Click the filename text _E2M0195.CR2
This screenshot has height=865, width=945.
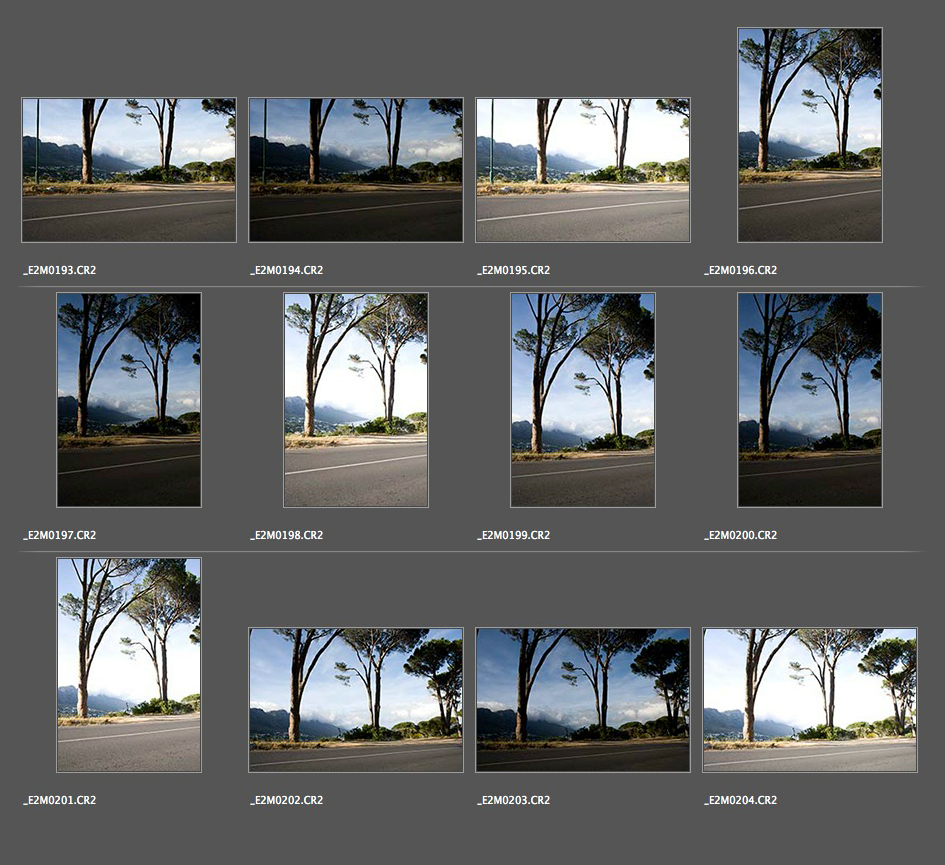pyautogui.click(x=514, y=270)
